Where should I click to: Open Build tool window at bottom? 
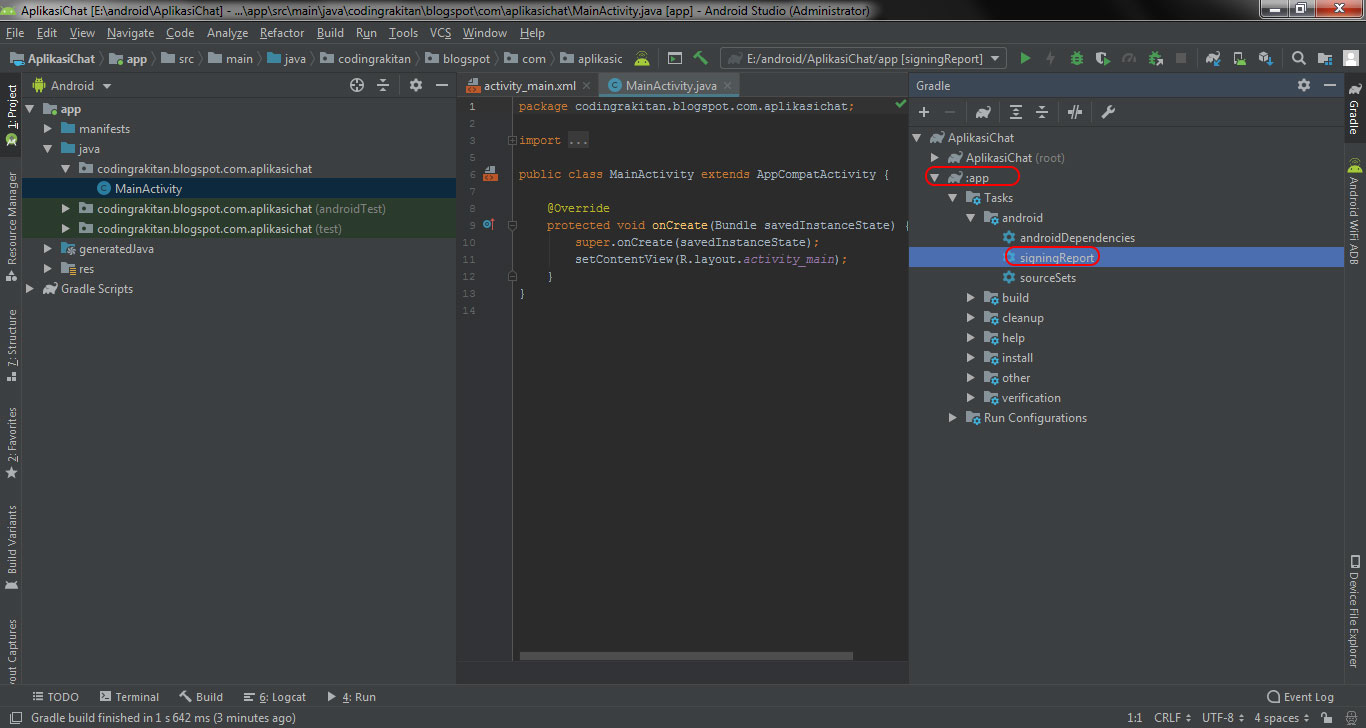tap(201, 697)
